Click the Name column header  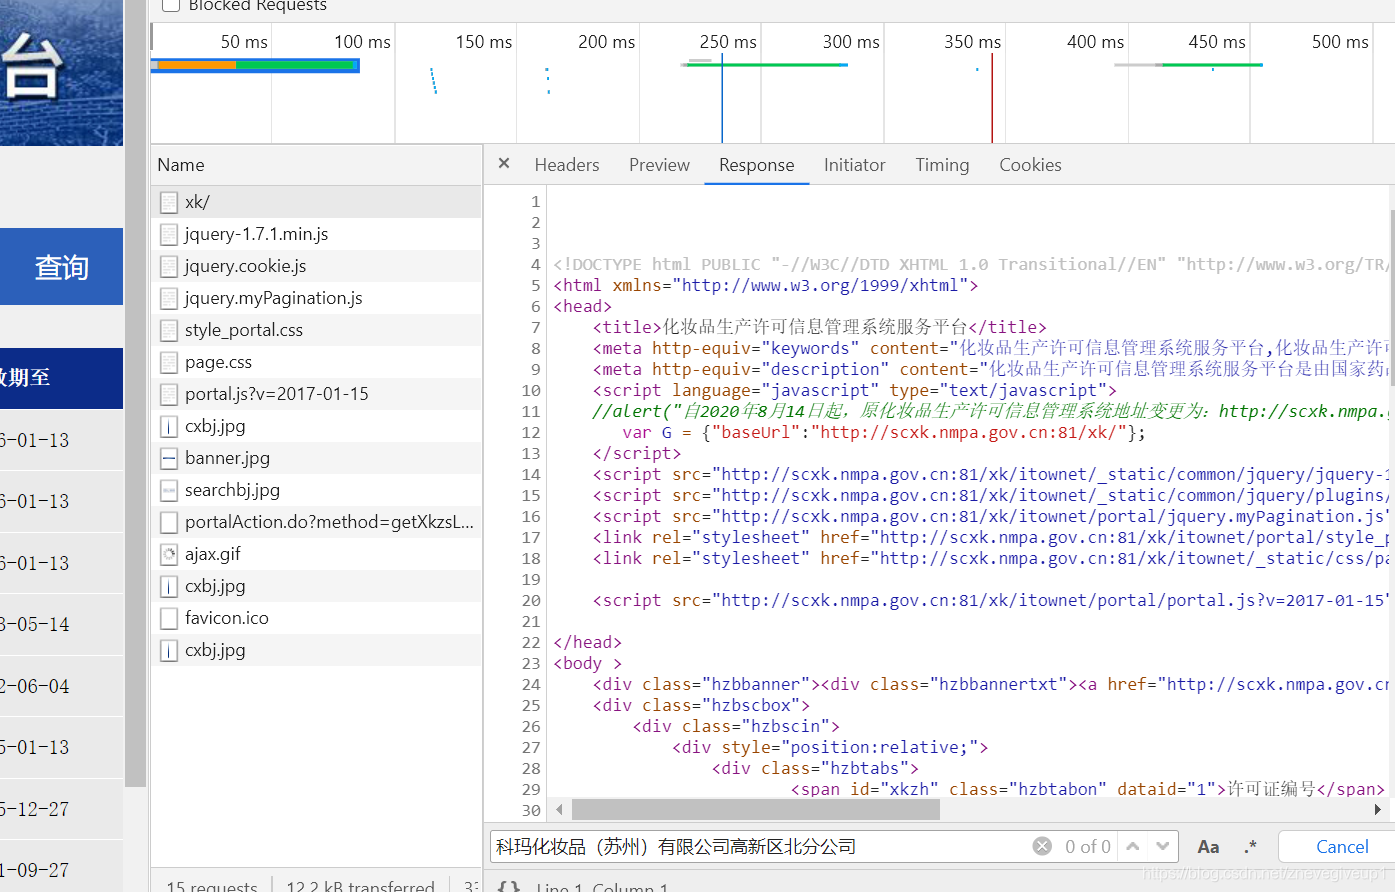[316, 165]
